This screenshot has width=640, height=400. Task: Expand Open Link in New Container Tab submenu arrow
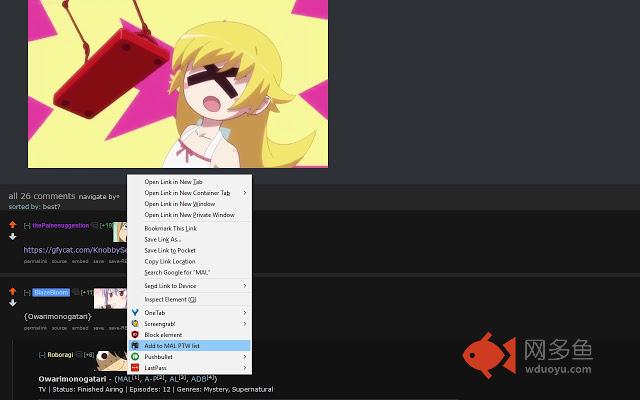(x=245, y=193)
